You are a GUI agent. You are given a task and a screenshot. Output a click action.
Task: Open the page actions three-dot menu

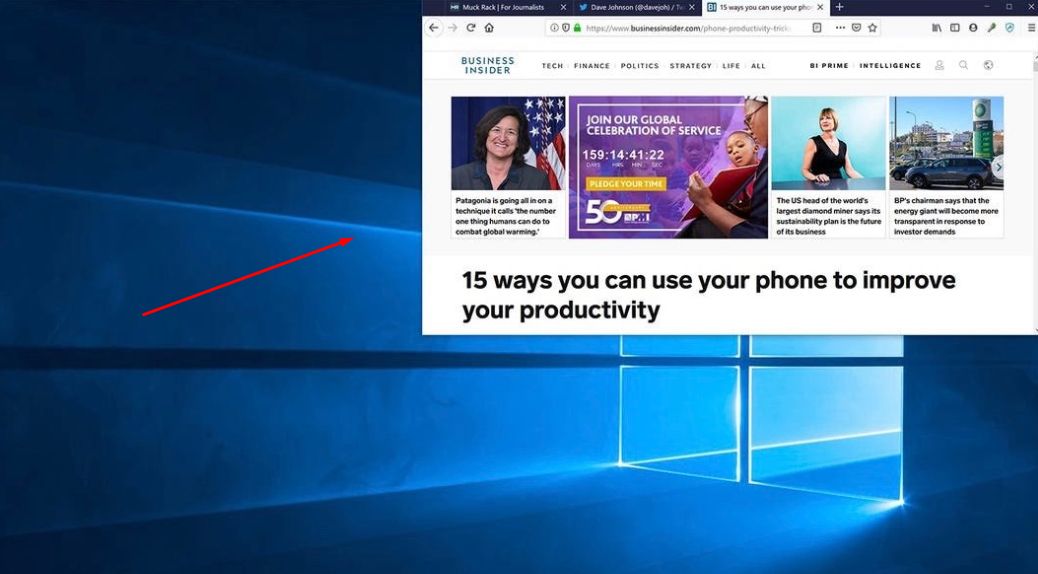840,28
